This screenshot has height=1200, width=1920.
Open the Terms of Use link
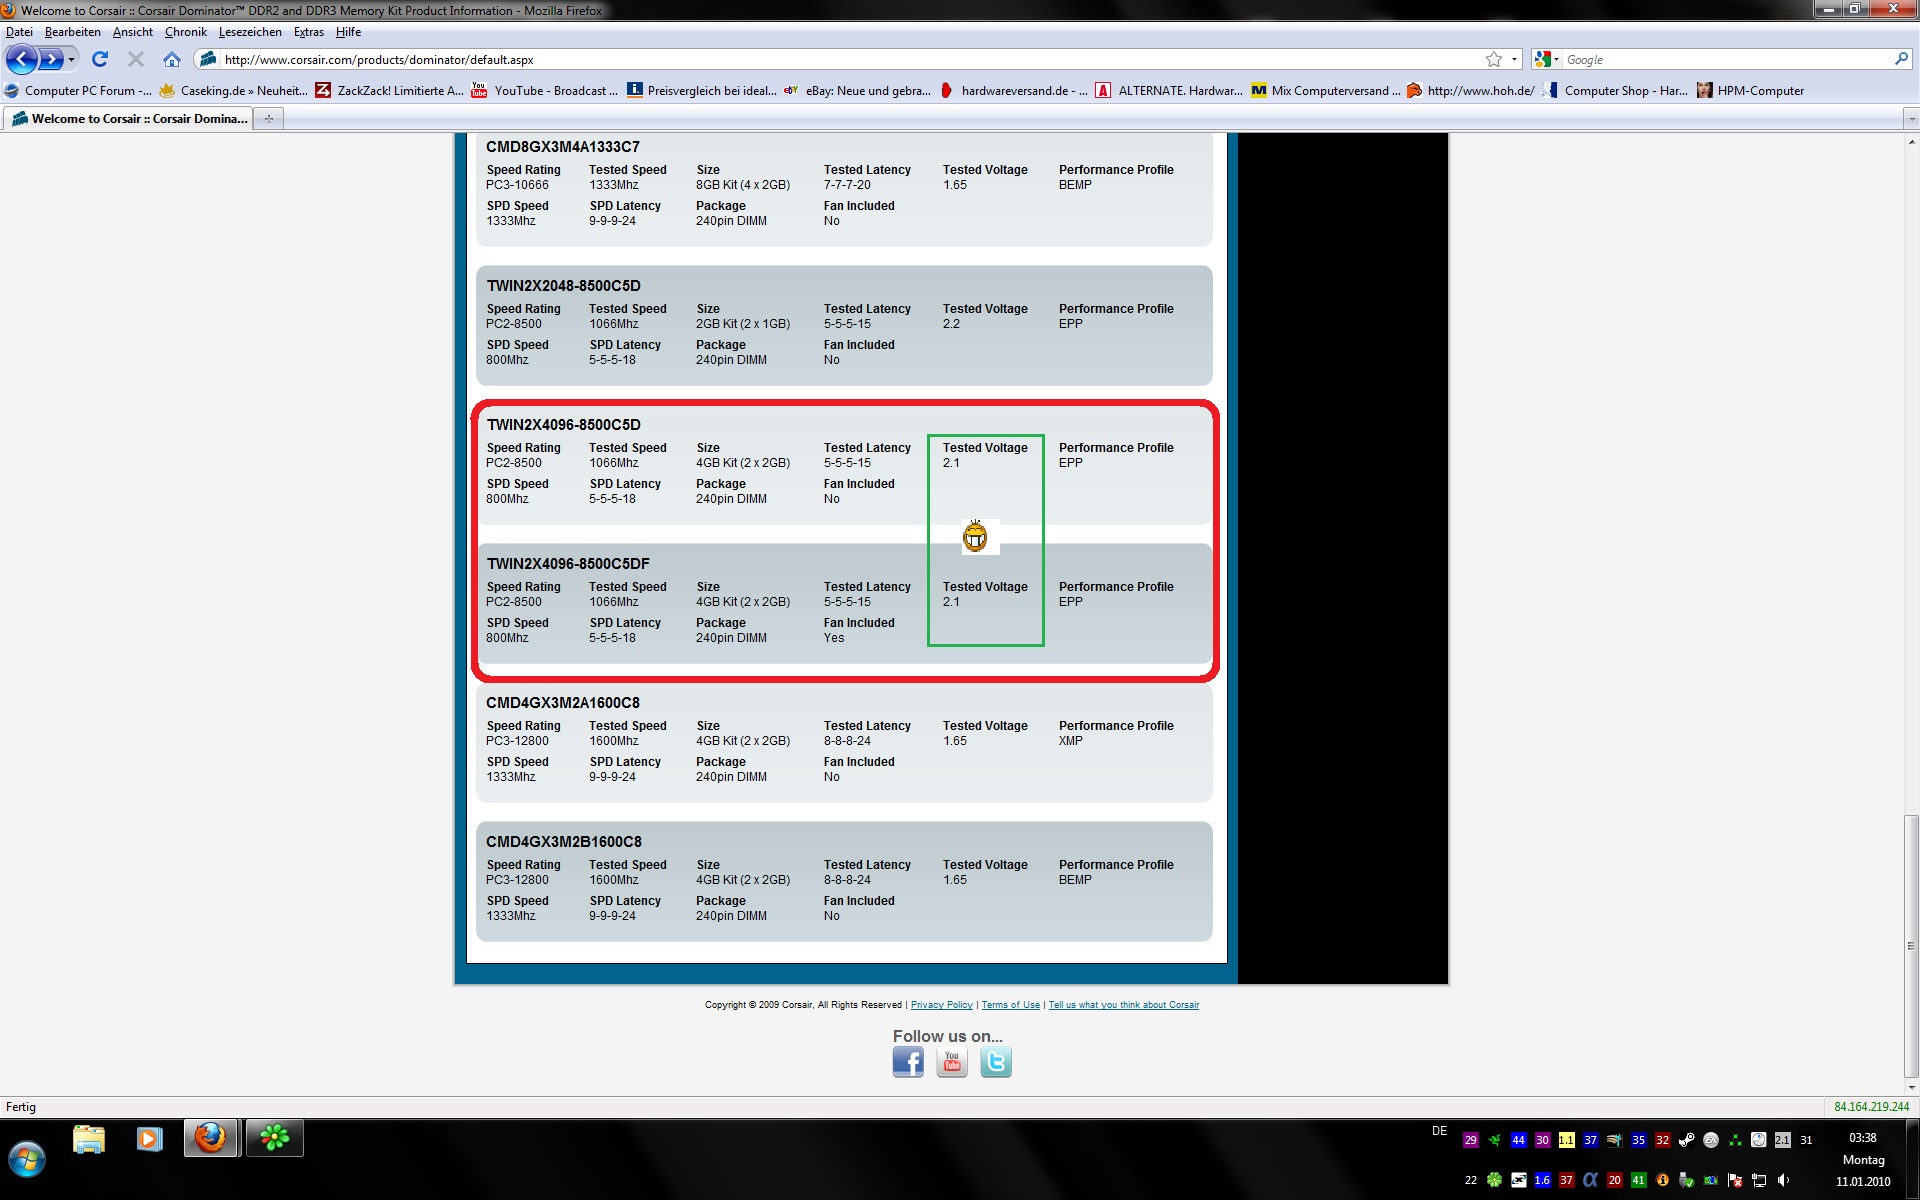pos(1010,1005)
